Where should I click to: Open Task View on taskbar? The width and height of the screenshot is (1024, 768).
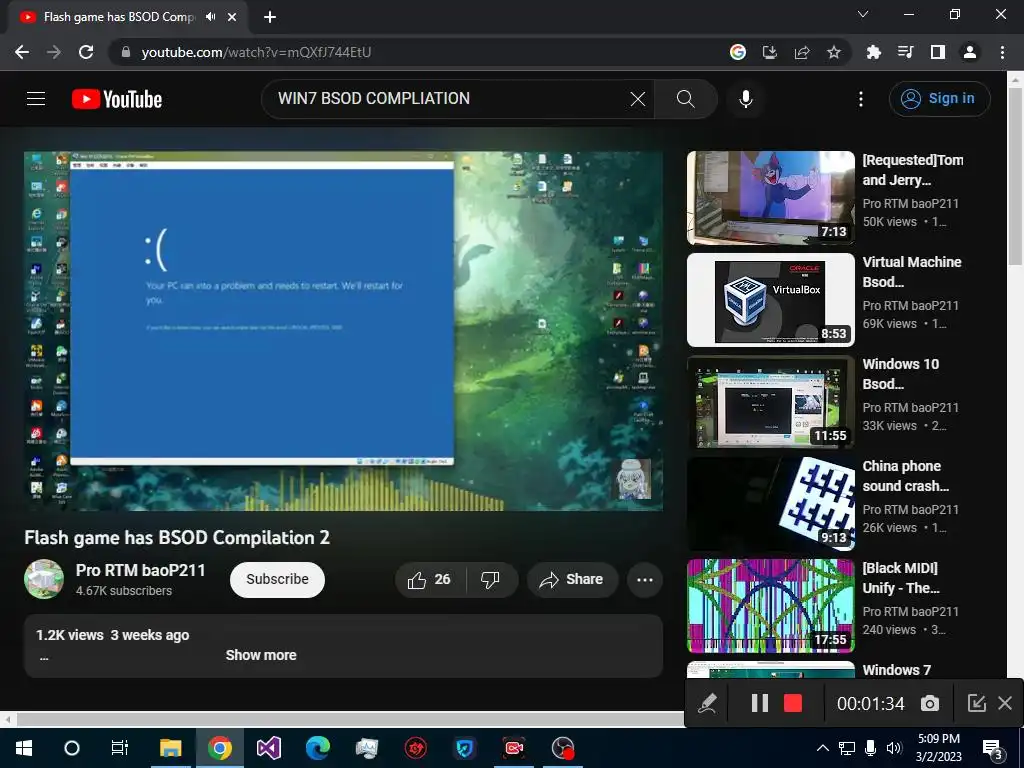coord(120,748)
